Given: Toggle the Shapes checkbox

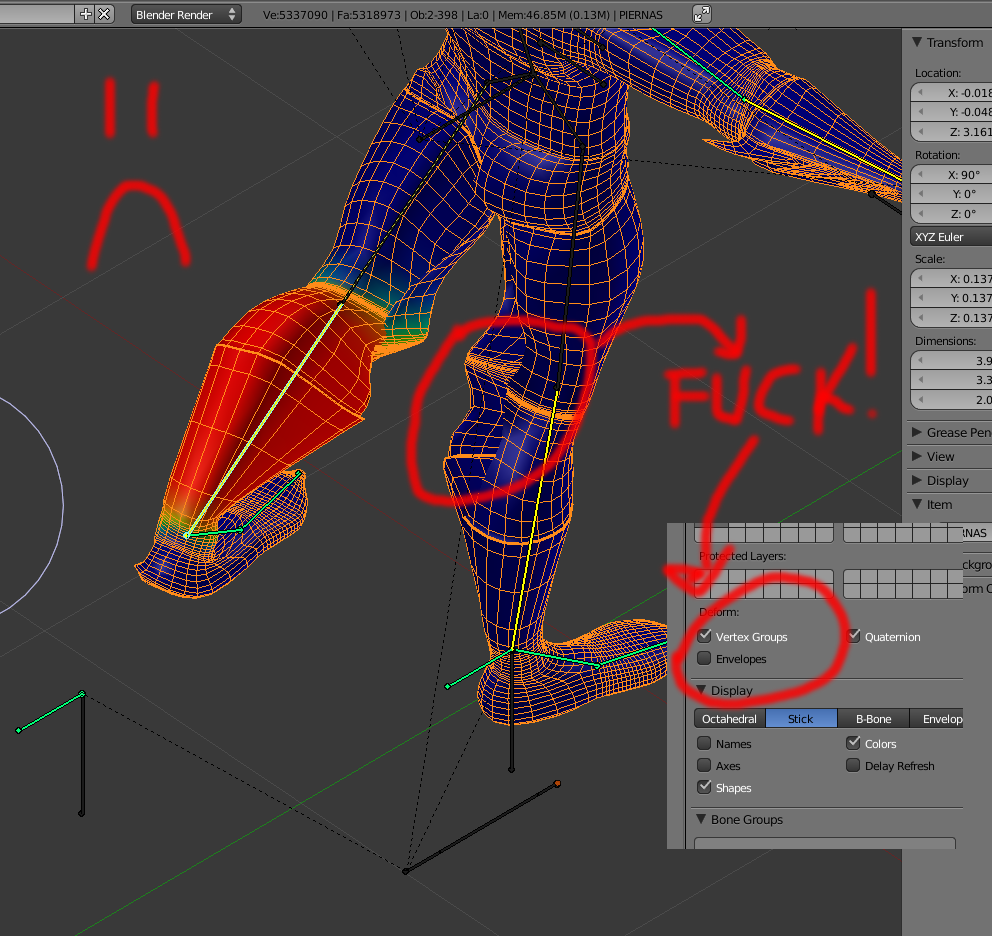Looking at the screenshot, I should click(x=704, y=787).
